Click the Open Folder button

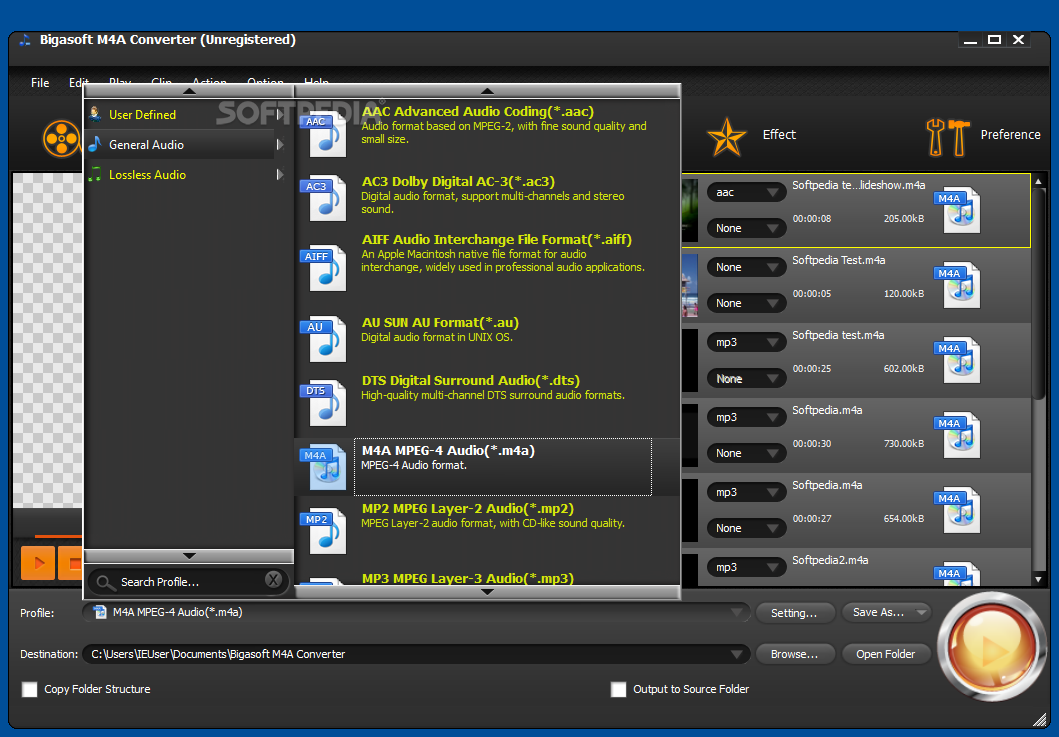885,654
